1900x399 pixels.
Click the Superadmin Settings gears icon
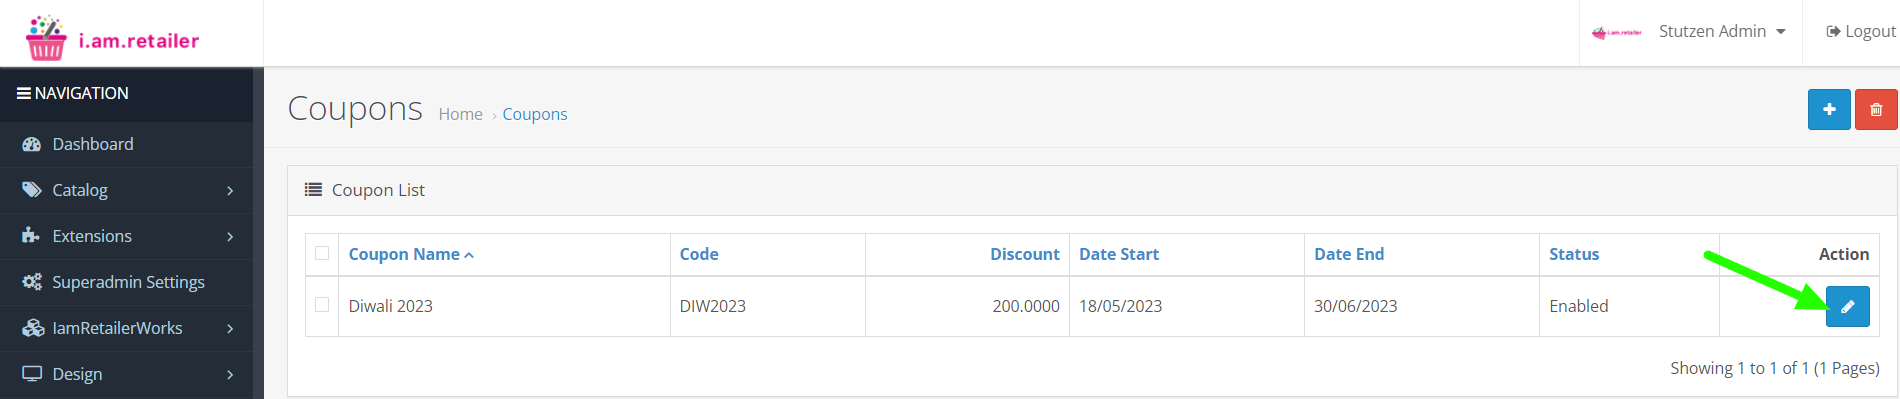point(32,282)
